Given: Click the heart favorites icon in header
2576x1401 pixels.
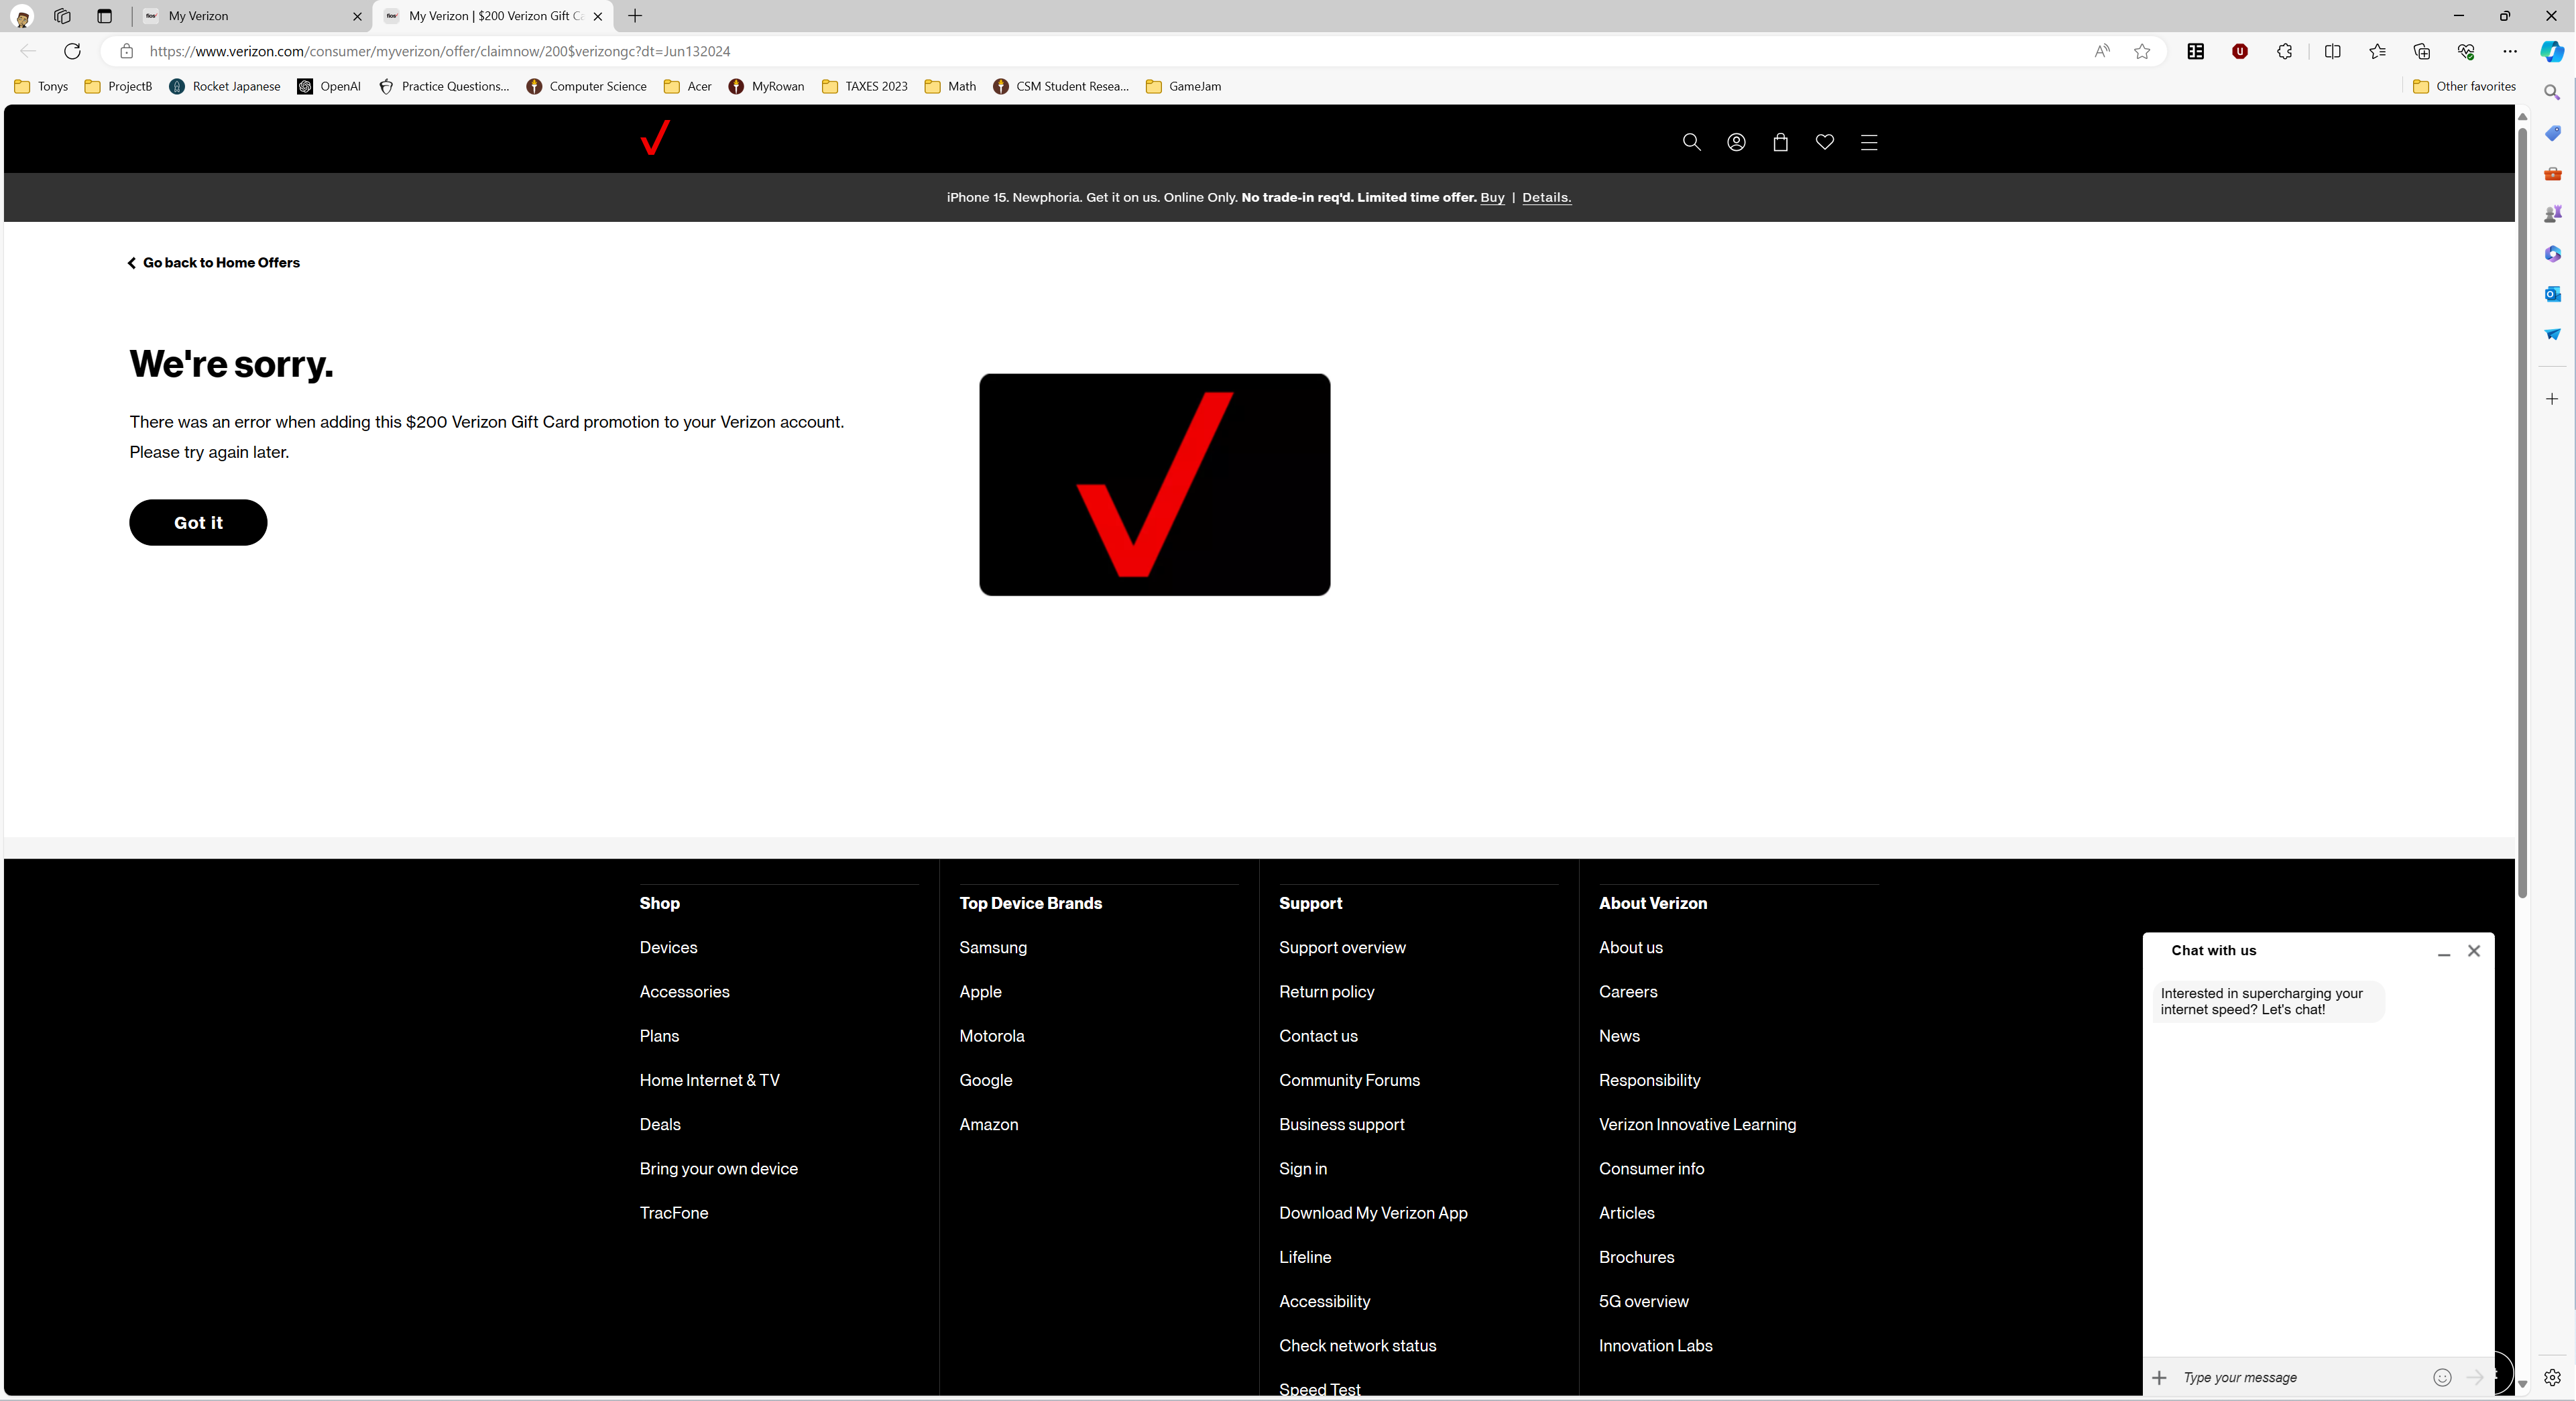Looking at the screenshot, I should tap(1824, 142).
